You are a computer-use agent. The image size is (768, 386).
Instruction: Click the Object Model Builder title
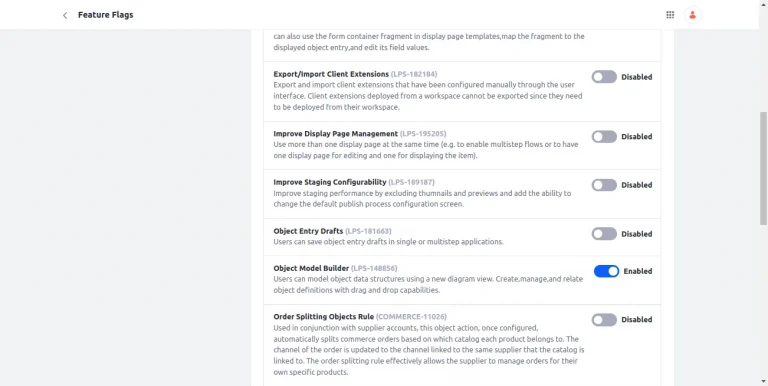point(311,268)
